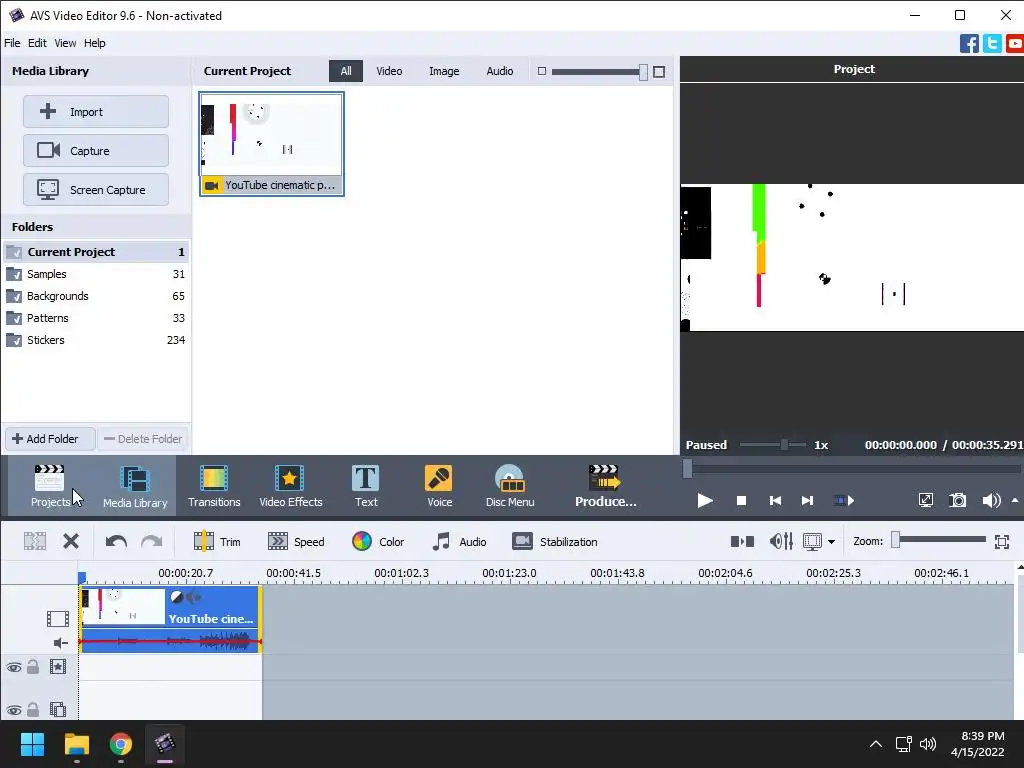Open the Color correction tool
This screenshot has width=1024, height=768.
click(x=378, y=541)
